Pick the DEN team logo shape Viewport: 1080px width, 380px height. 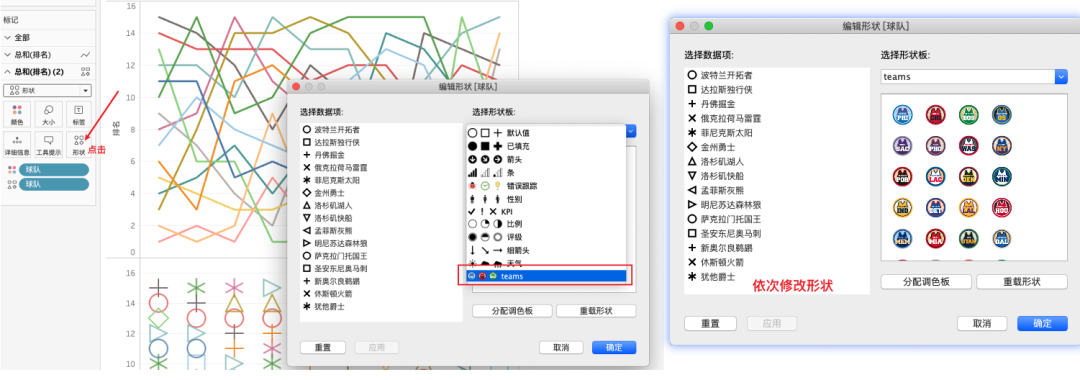pyautogui.click(x=968, y=176)
